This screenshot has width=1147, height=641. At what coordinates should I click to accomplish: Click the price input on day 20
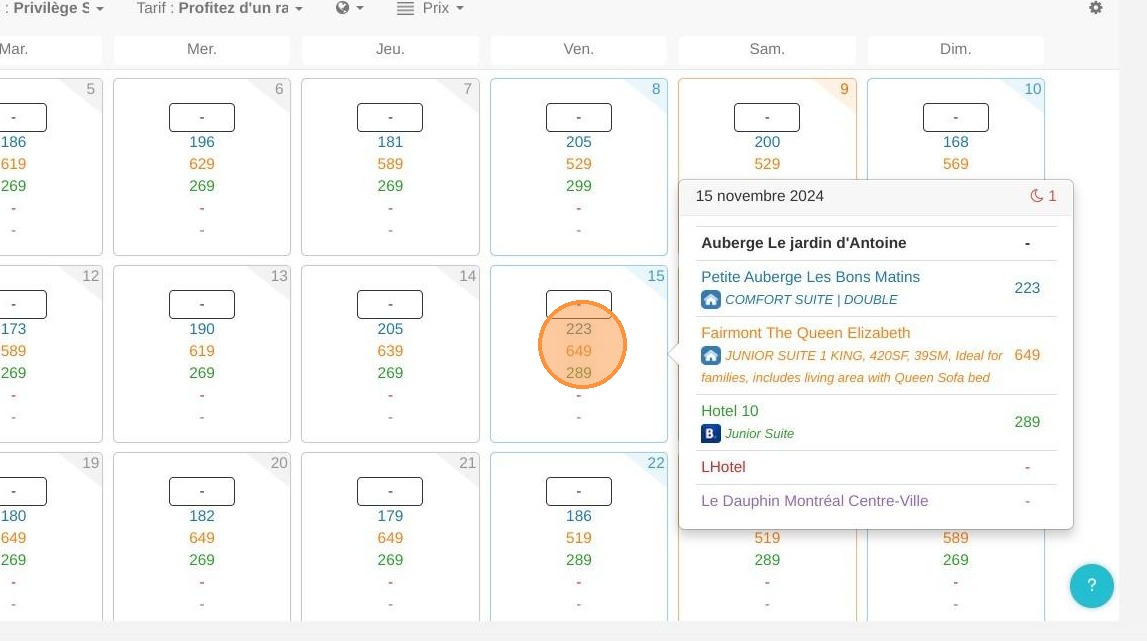202,491
